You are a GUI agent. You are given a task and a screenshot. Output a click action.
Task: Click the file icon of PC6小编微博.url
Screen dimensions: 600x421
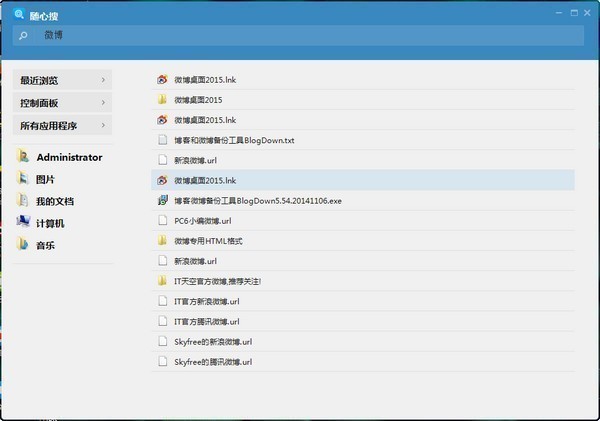(x=163, y=221)
